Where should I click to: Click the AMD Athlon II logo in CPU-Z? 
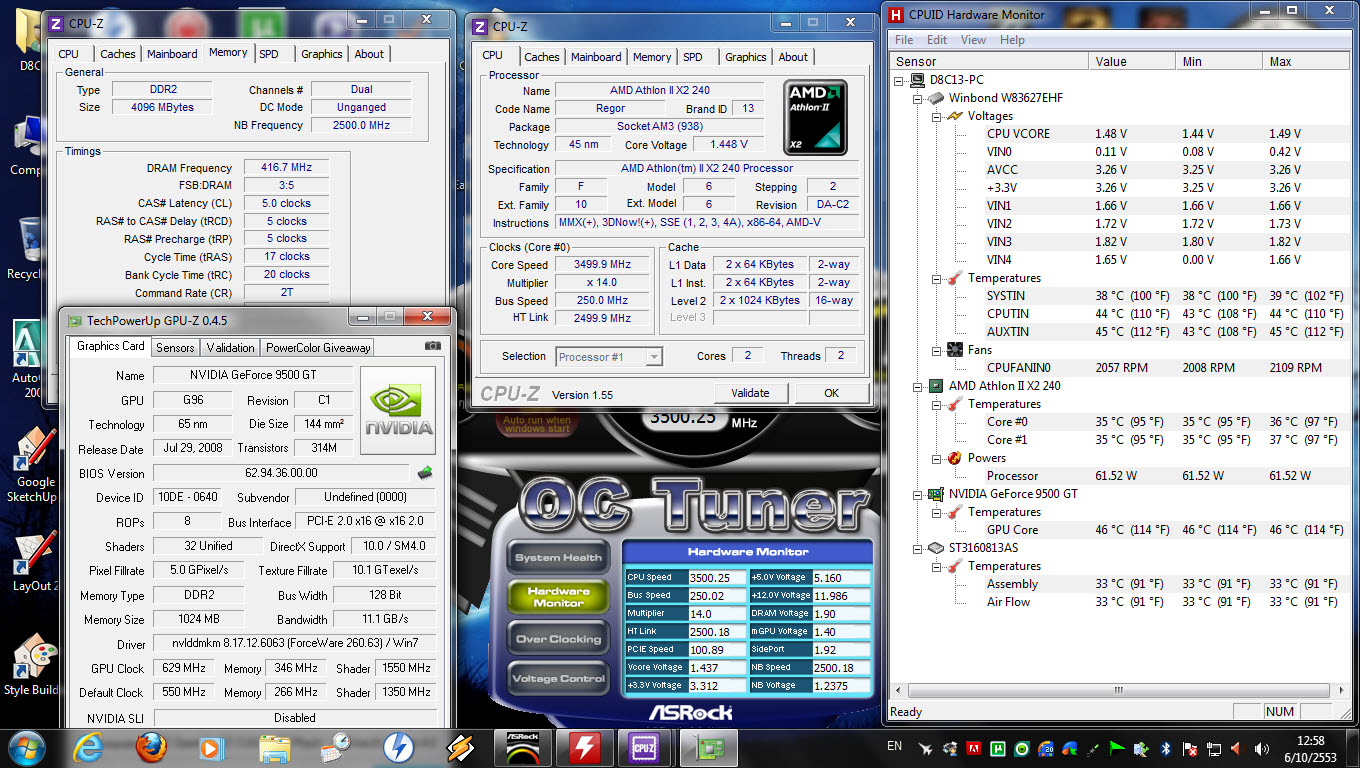(x=815, y=117)
